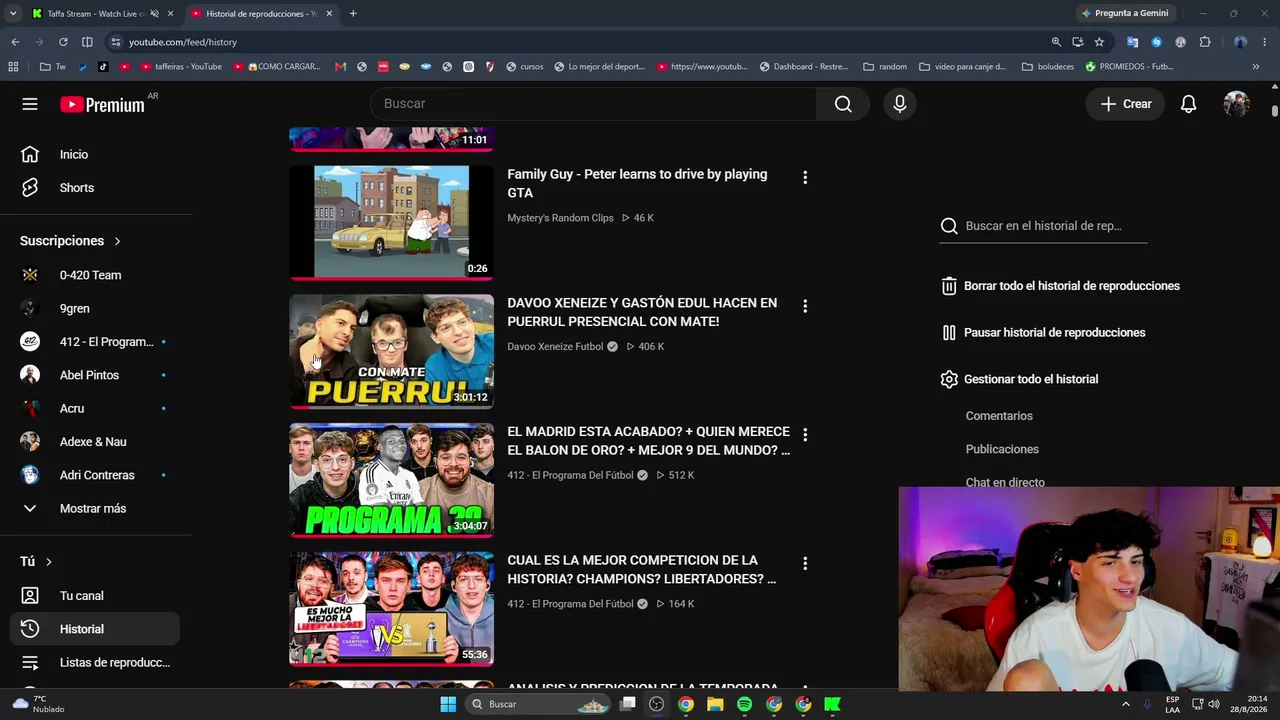Click the title 'Family Guy - Peter learns to drive'

637,183
